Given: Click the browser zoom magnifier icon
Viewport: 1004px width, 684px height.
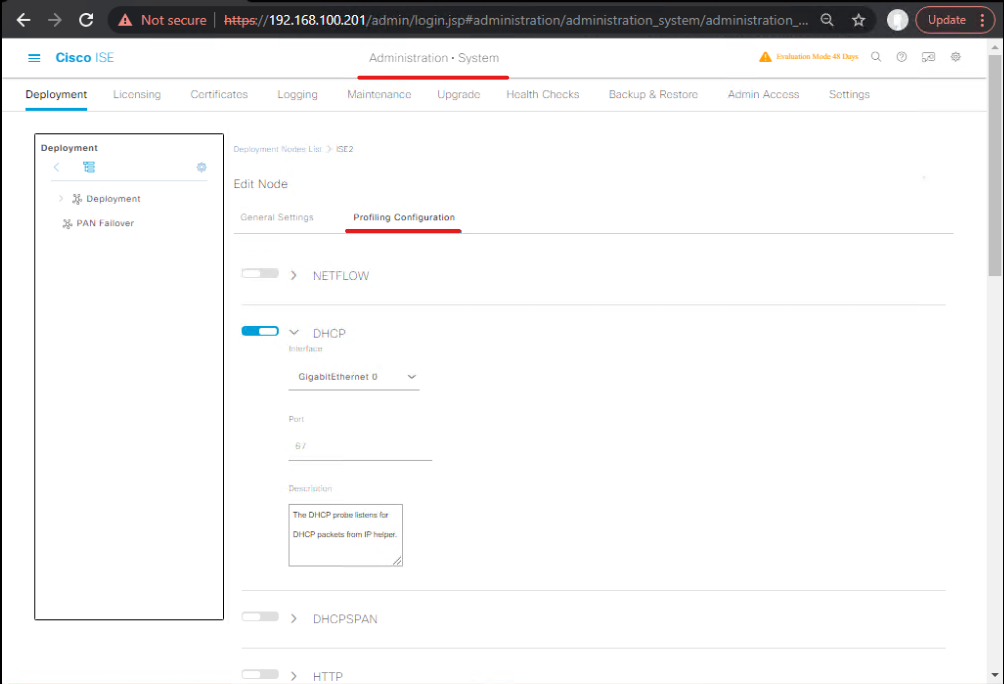Looking at the screenshot, I should click(827, 20).
